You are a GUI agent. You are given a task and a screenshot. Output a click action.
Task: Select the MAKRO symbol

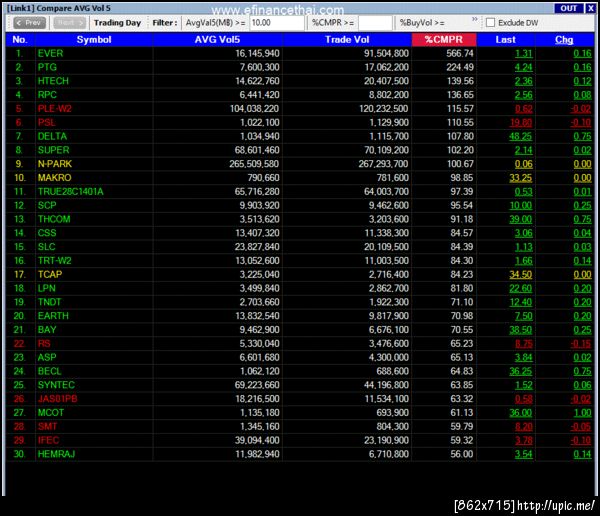click(x=54, y=178)
